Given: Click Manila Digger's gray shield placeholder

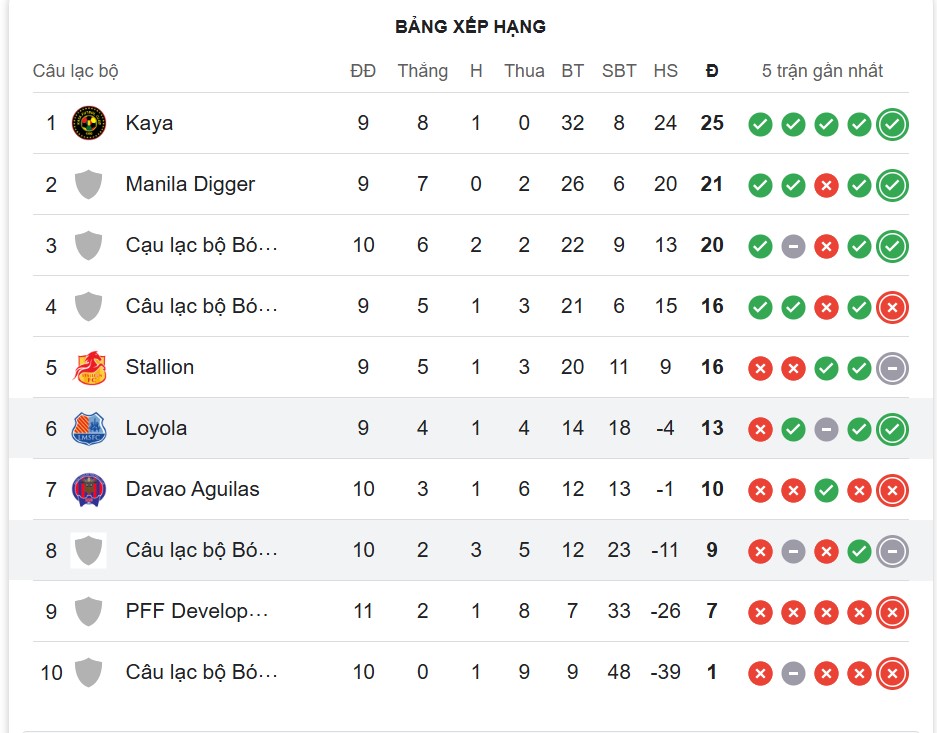Looking at the screenshot, I should tap(89, 184).
